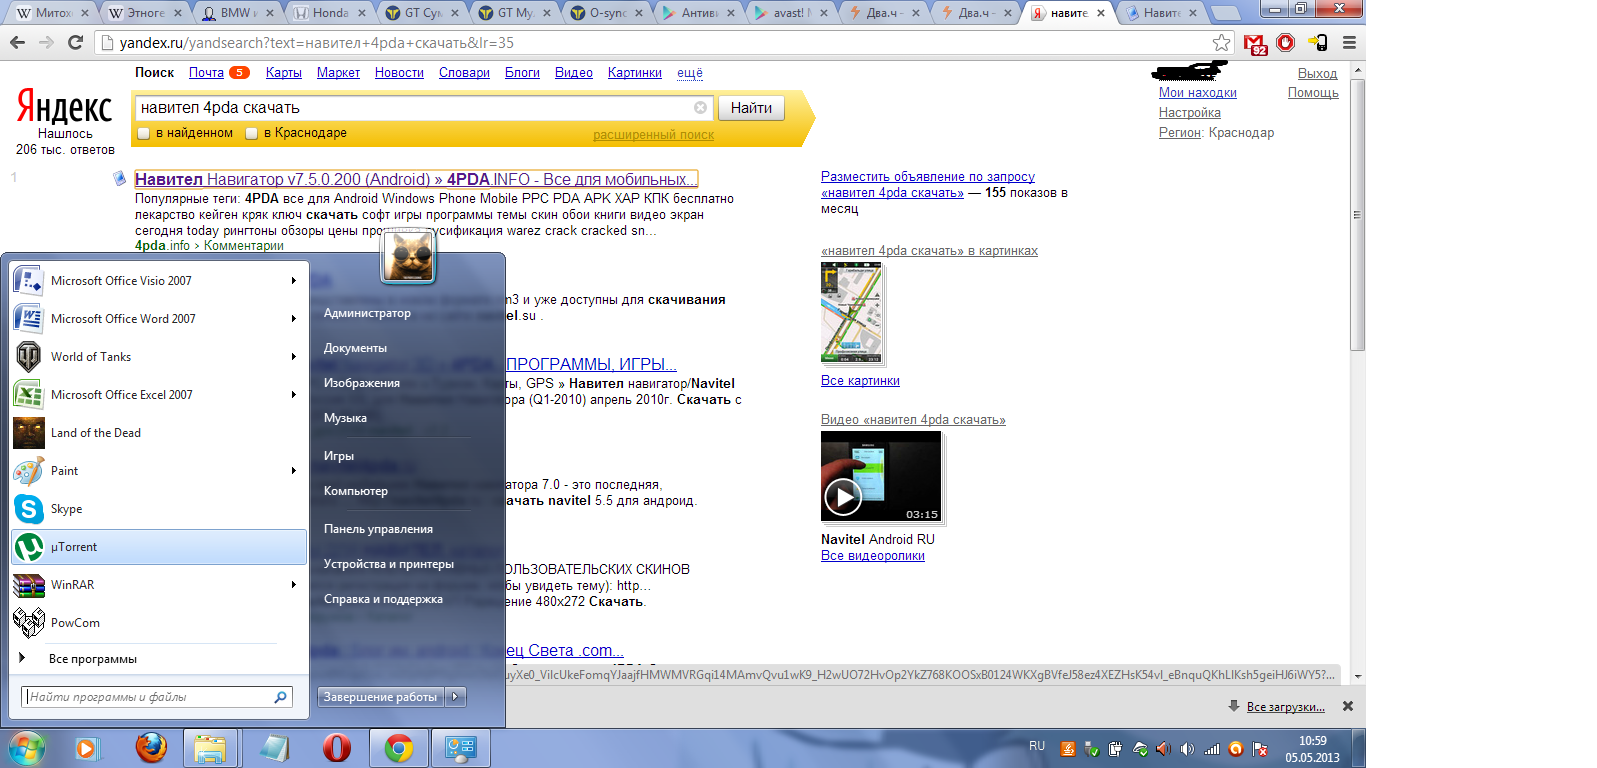Click the orange Avast tray icon
The width and height of the screenshot is (1597, 768).
(1236, 748)
